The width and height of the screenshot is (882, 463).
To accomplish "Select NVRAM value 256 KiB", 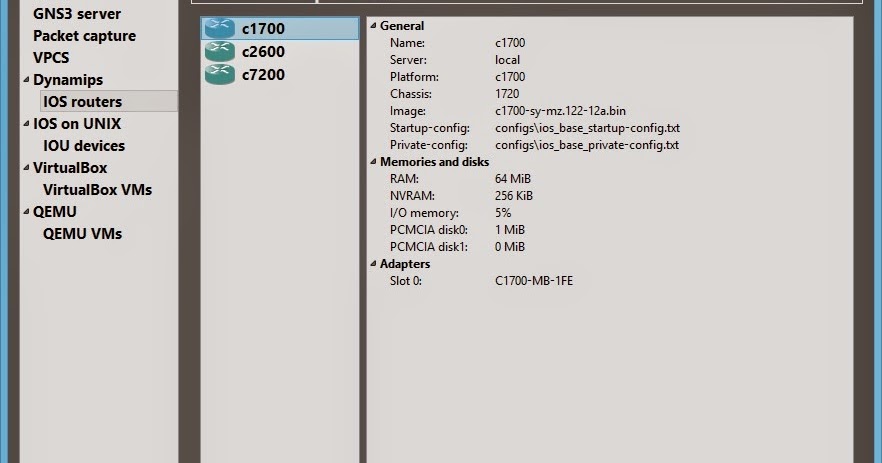I will coord(514,196).
